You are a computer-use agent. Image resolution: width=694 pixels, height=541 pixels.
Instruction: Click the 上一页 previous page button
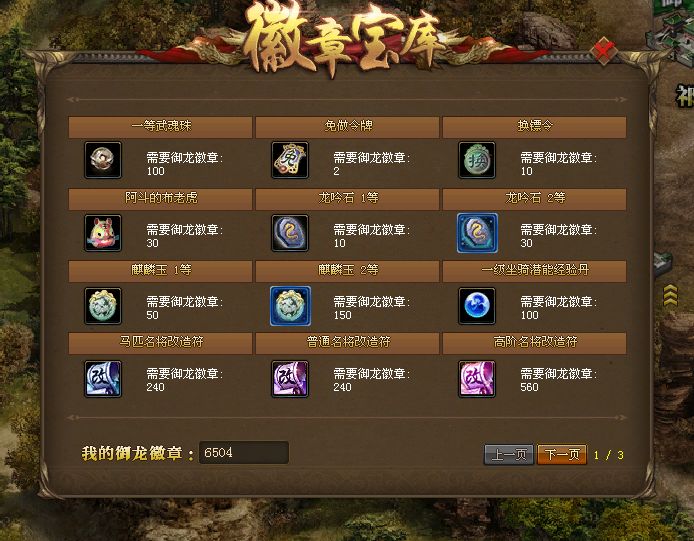coord(509,455)
